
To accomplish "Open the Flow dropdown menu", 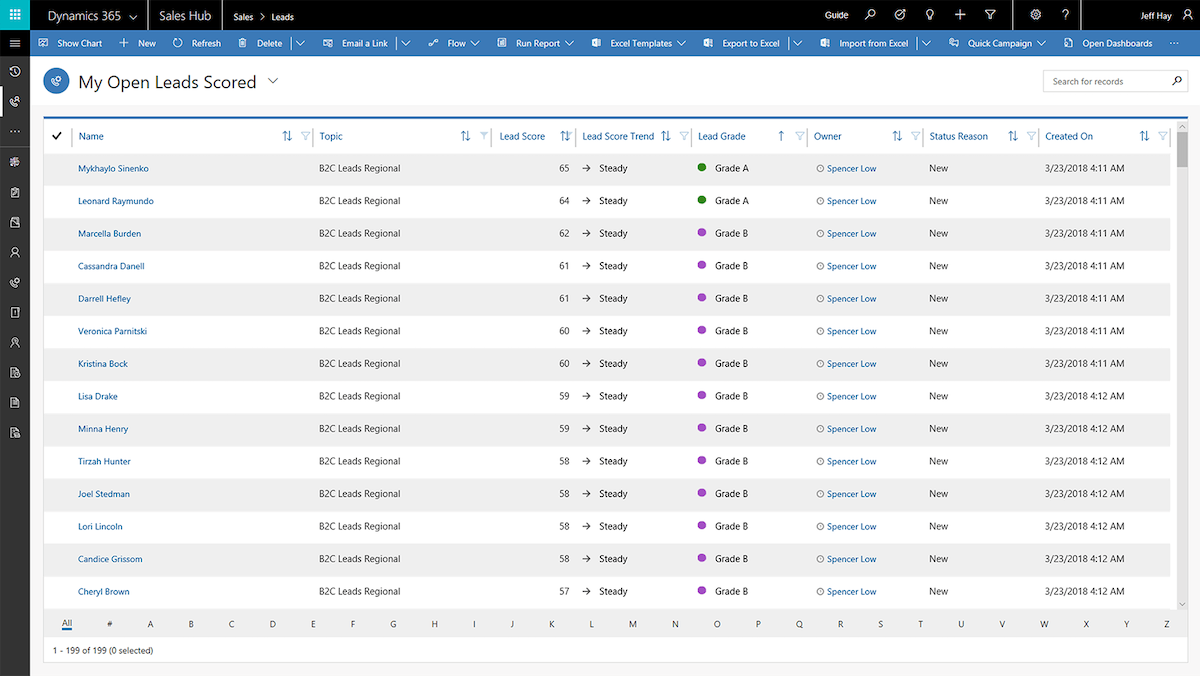I will [472, 43].
